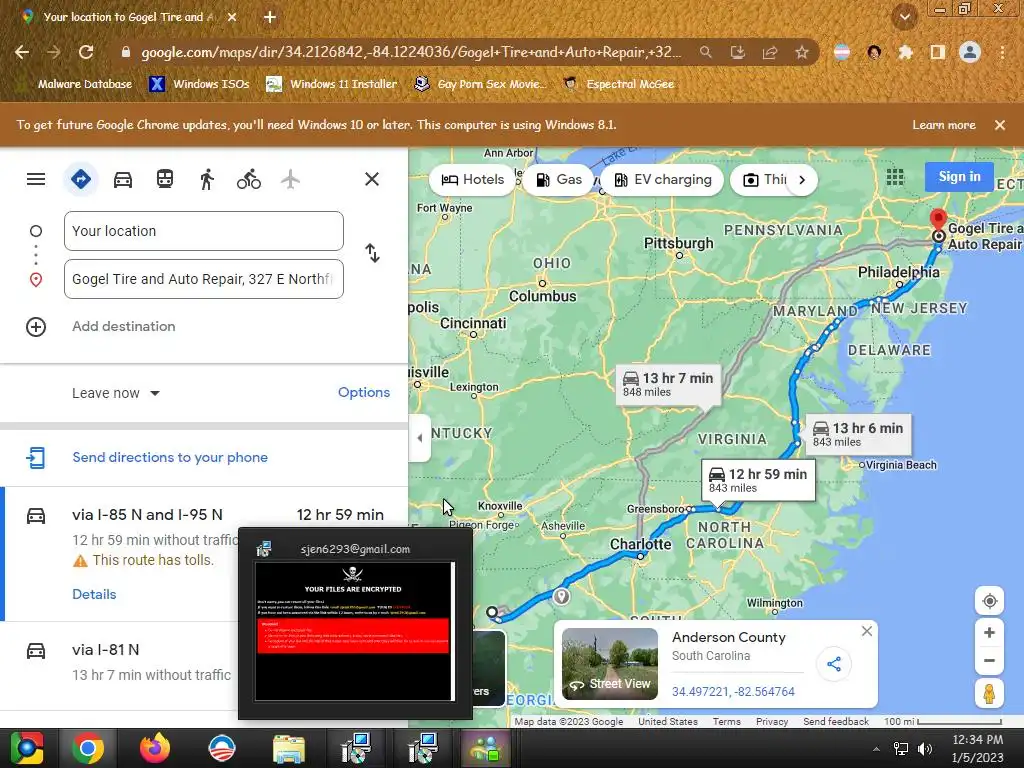Viewport: 1024px width, 768px height.
Task: Share this page icon in address bar
Action: coord(770,52)
